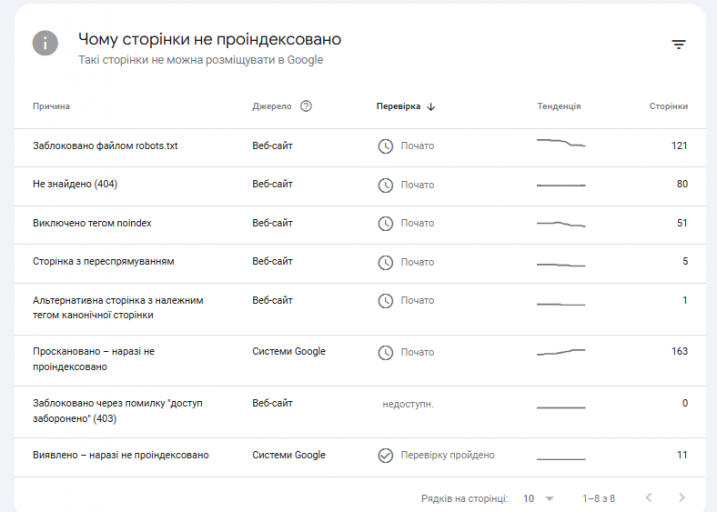Open the rows per page dropdown
Viewport: 717px width, 512px height.
[538, 498]
